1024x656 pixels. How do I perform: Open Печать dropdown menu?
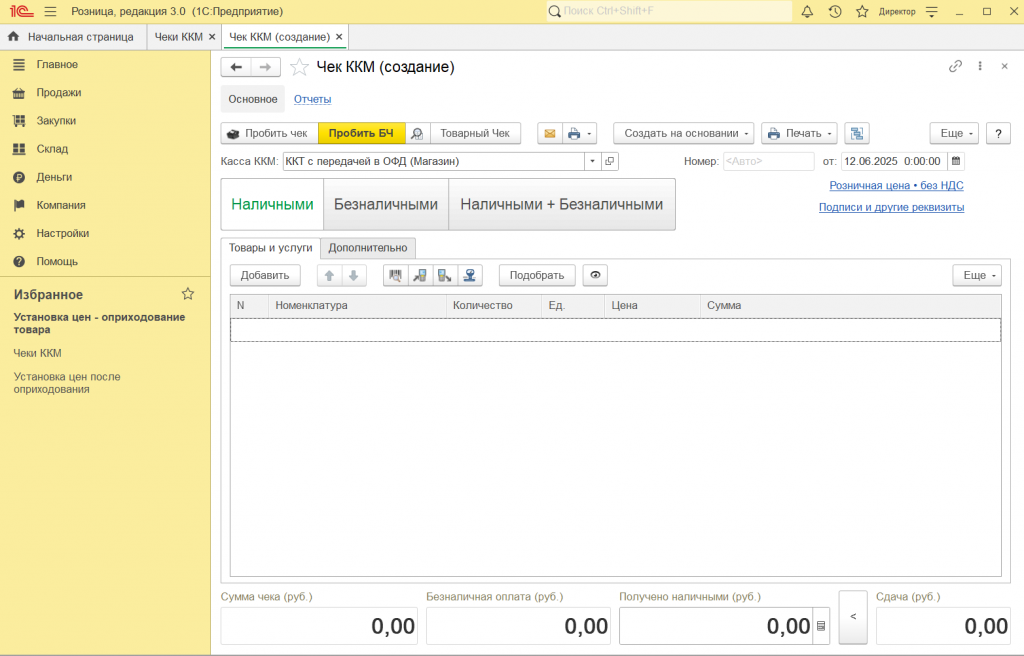click(799, 133)
